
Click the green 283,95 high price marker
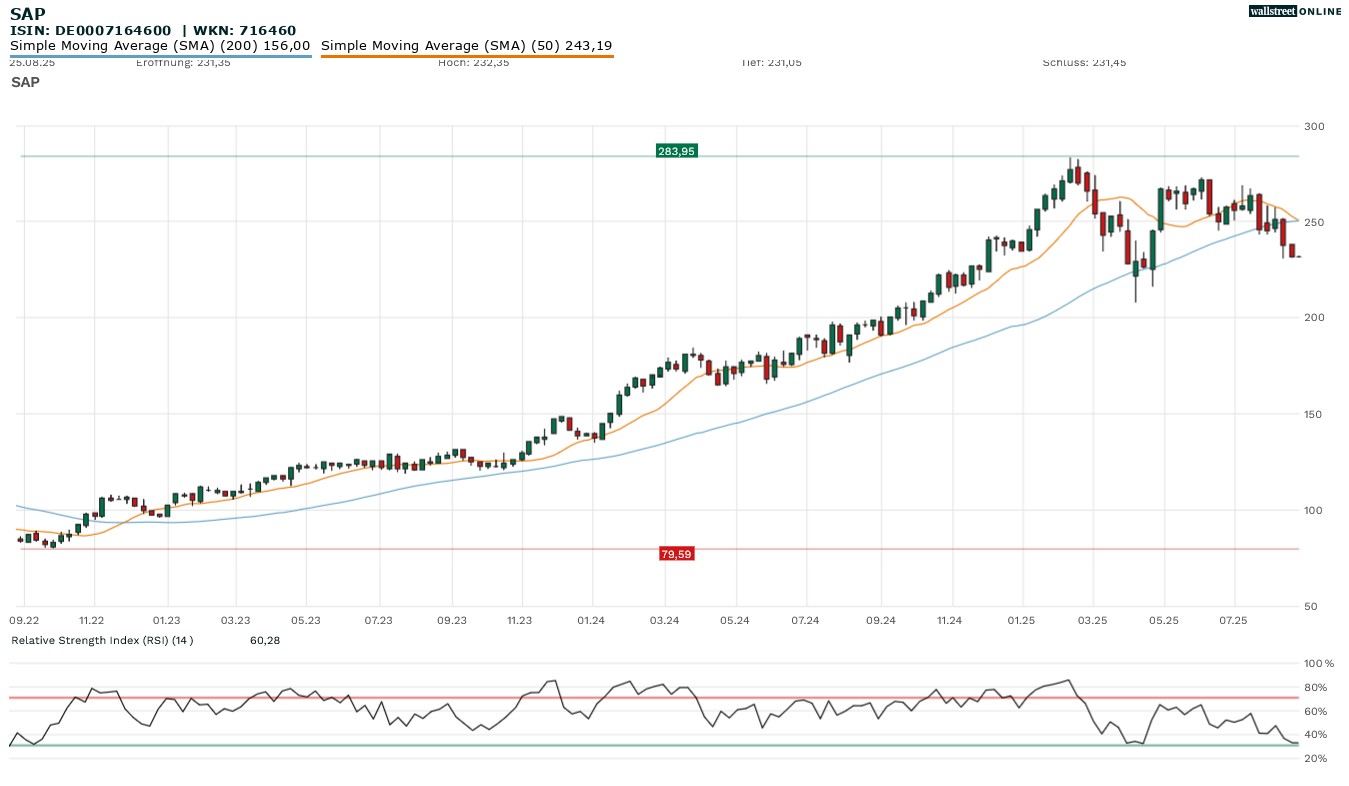tap(676, 151)
